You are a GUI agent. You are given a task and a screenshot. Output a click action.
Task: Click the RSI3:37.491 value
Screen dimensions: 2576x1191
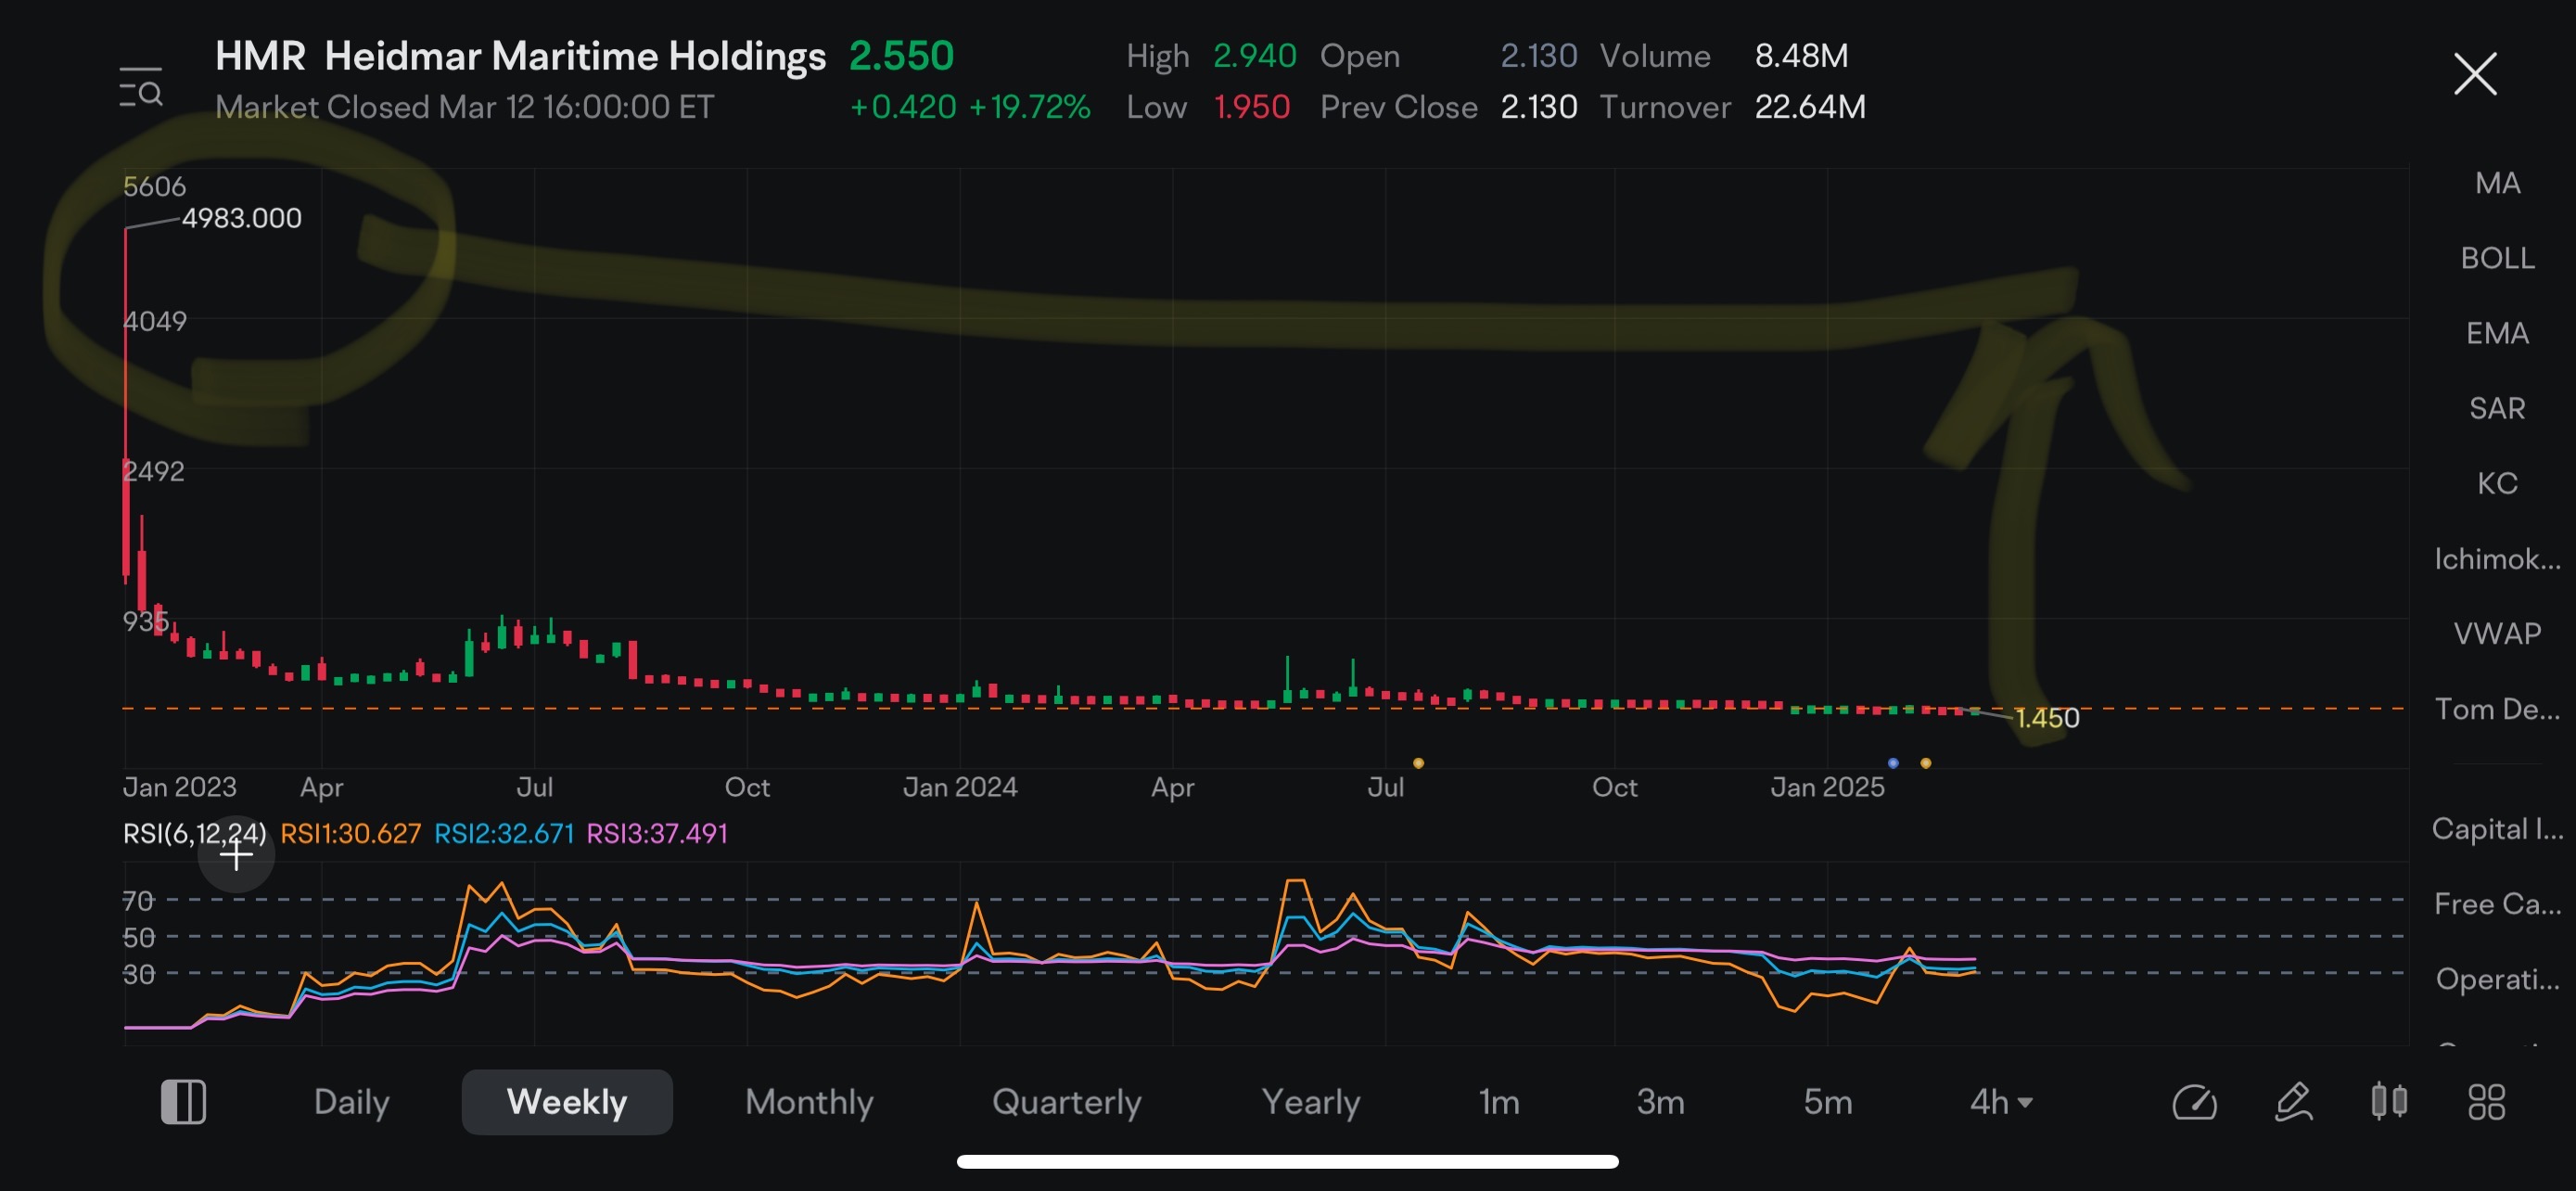pyautogui.click(x=656, y=833)
